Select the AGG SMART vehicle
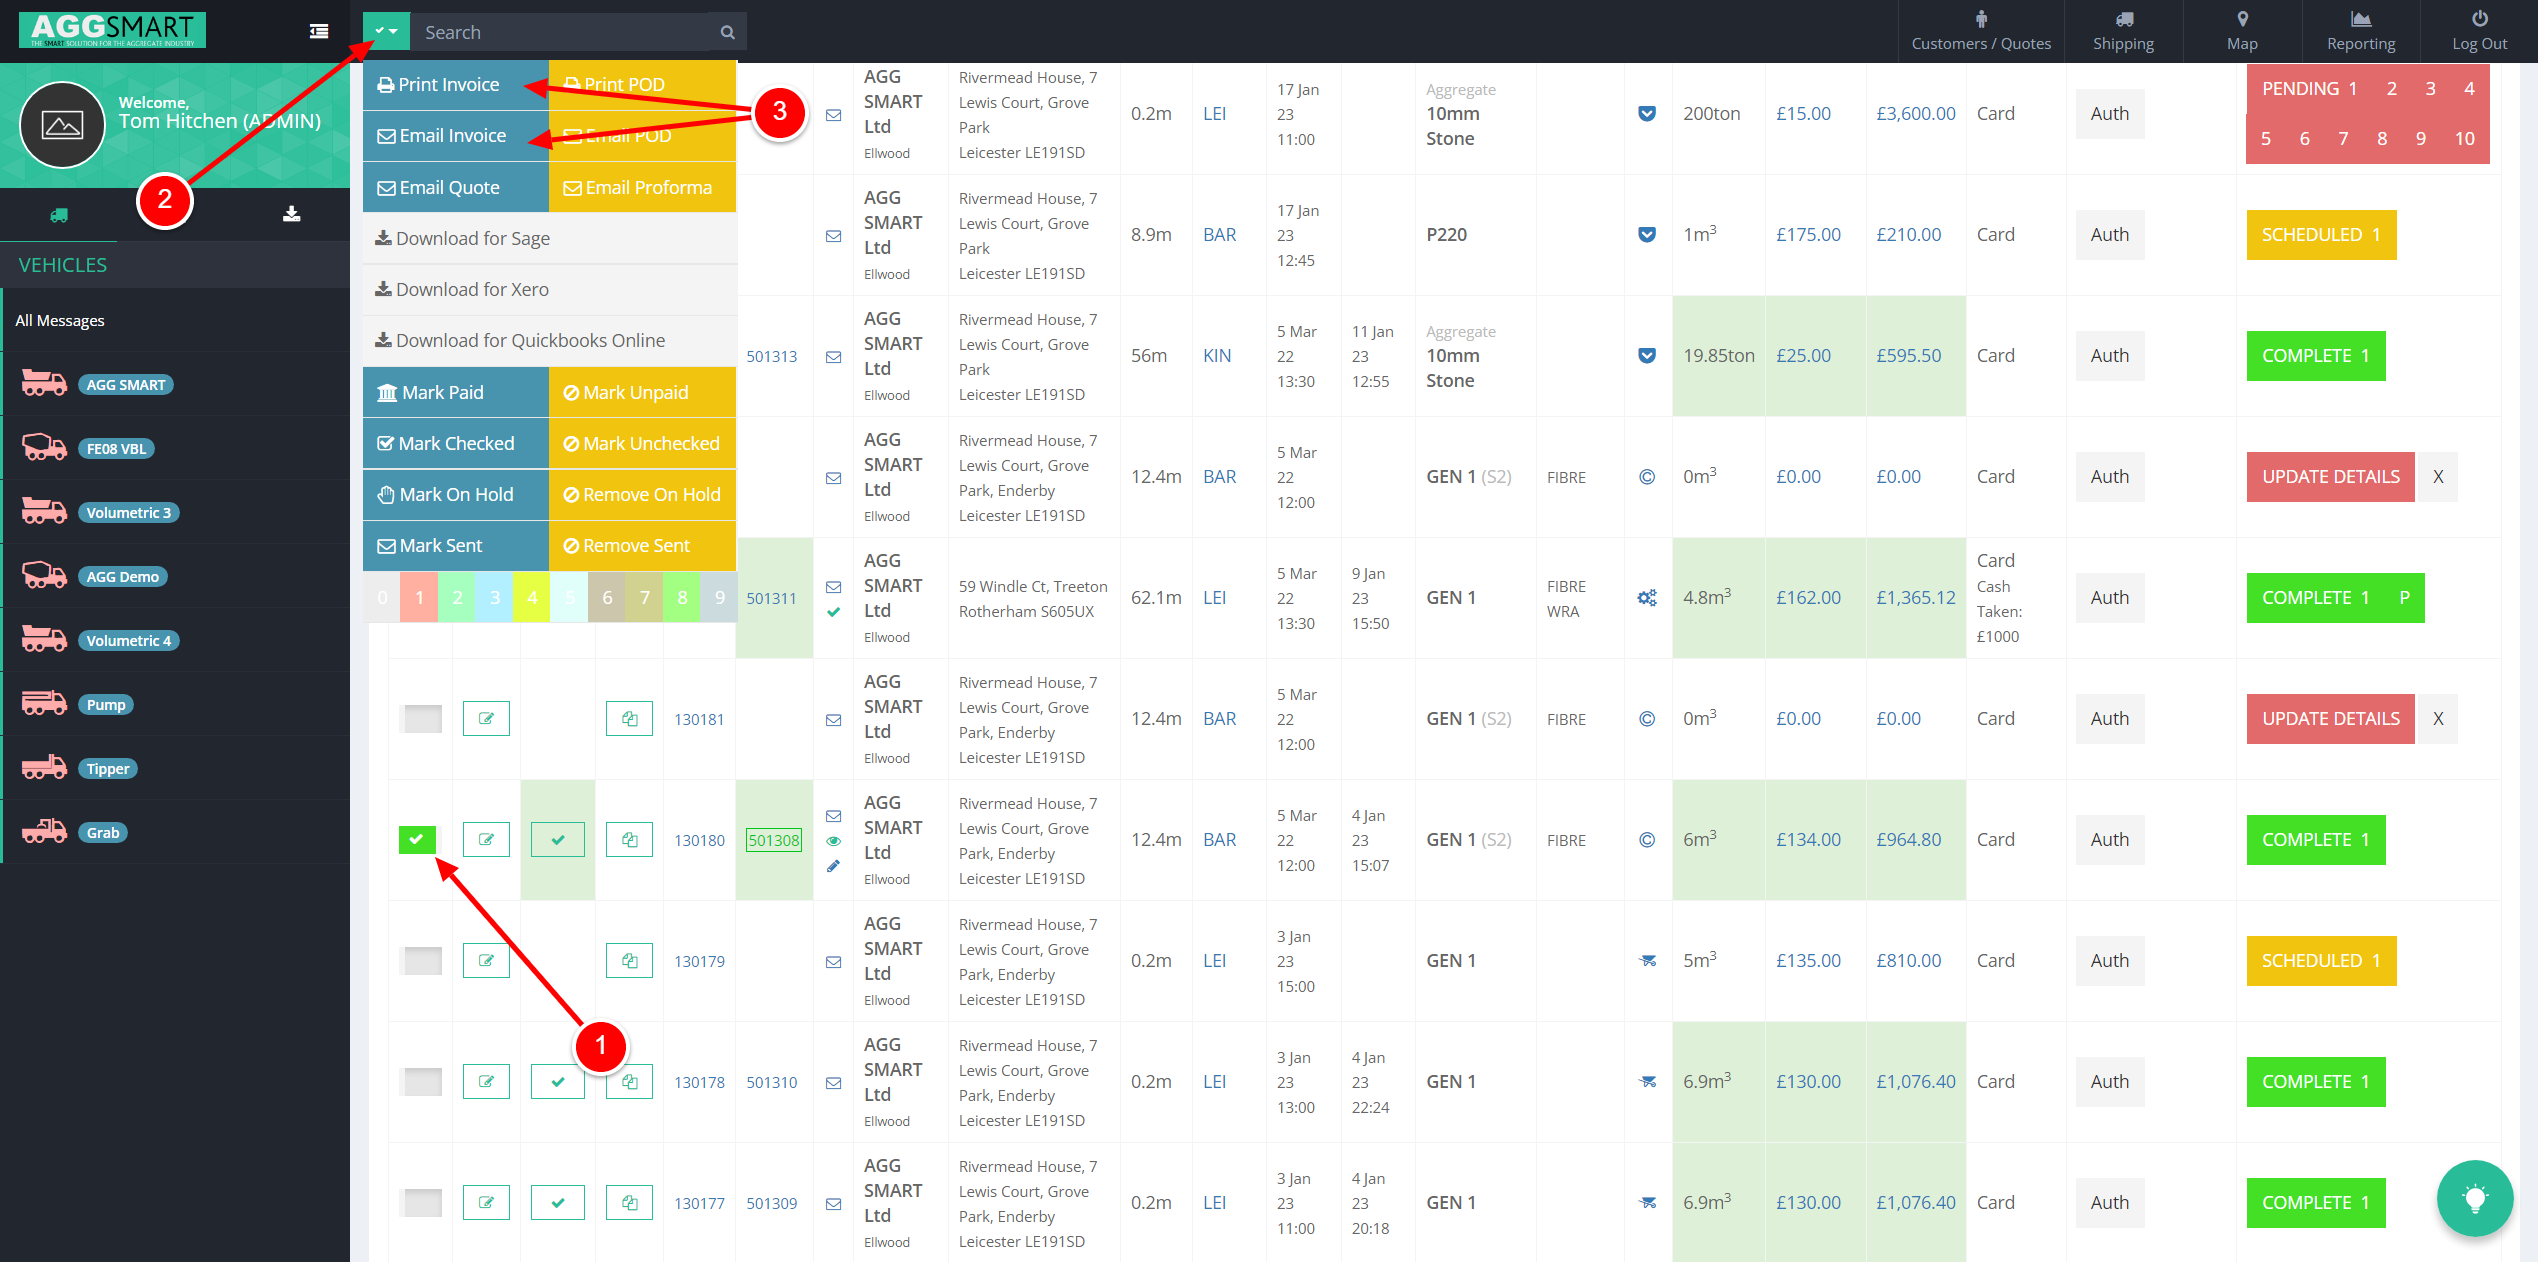The height and width of the screenshot is (1262, 2538). [x=126, y=384]
